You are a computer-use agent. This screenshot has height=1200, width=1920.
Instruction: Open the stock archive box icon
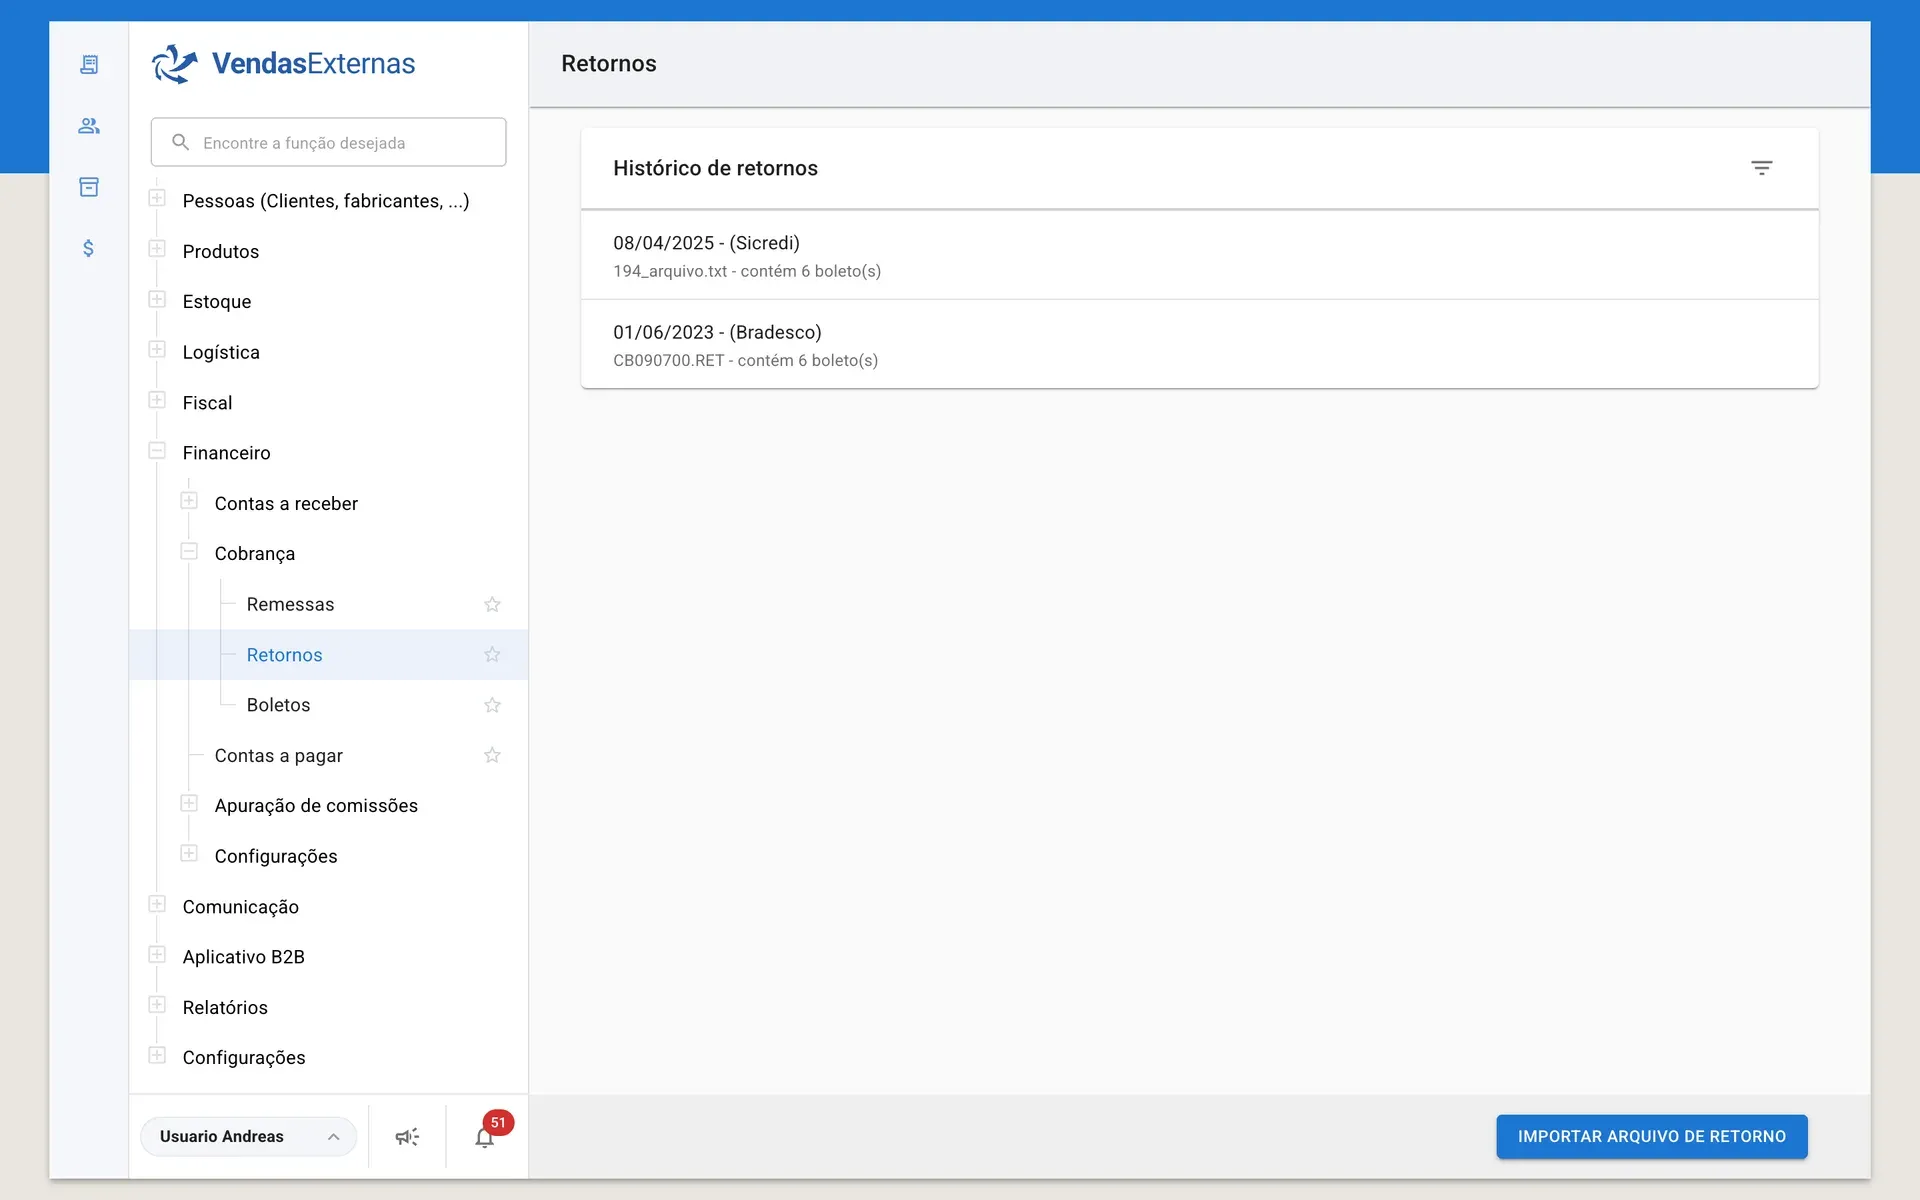tap(89, 187)
